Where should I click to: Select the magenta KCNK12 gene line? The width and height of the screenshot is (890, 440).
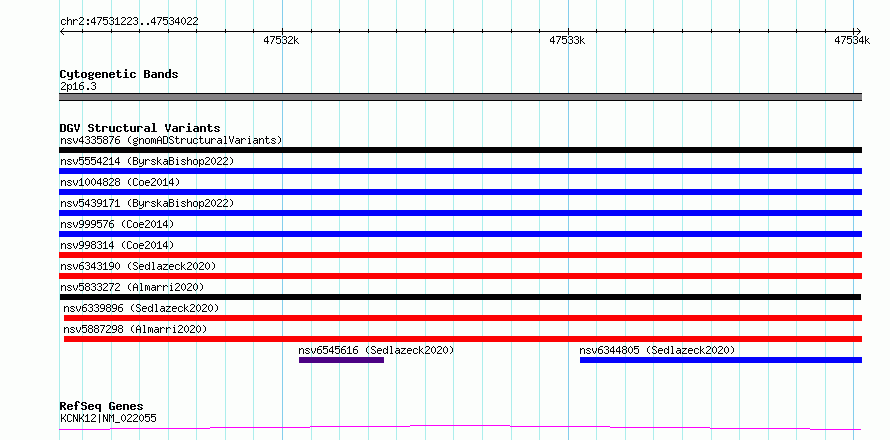[x=460, y=428]
